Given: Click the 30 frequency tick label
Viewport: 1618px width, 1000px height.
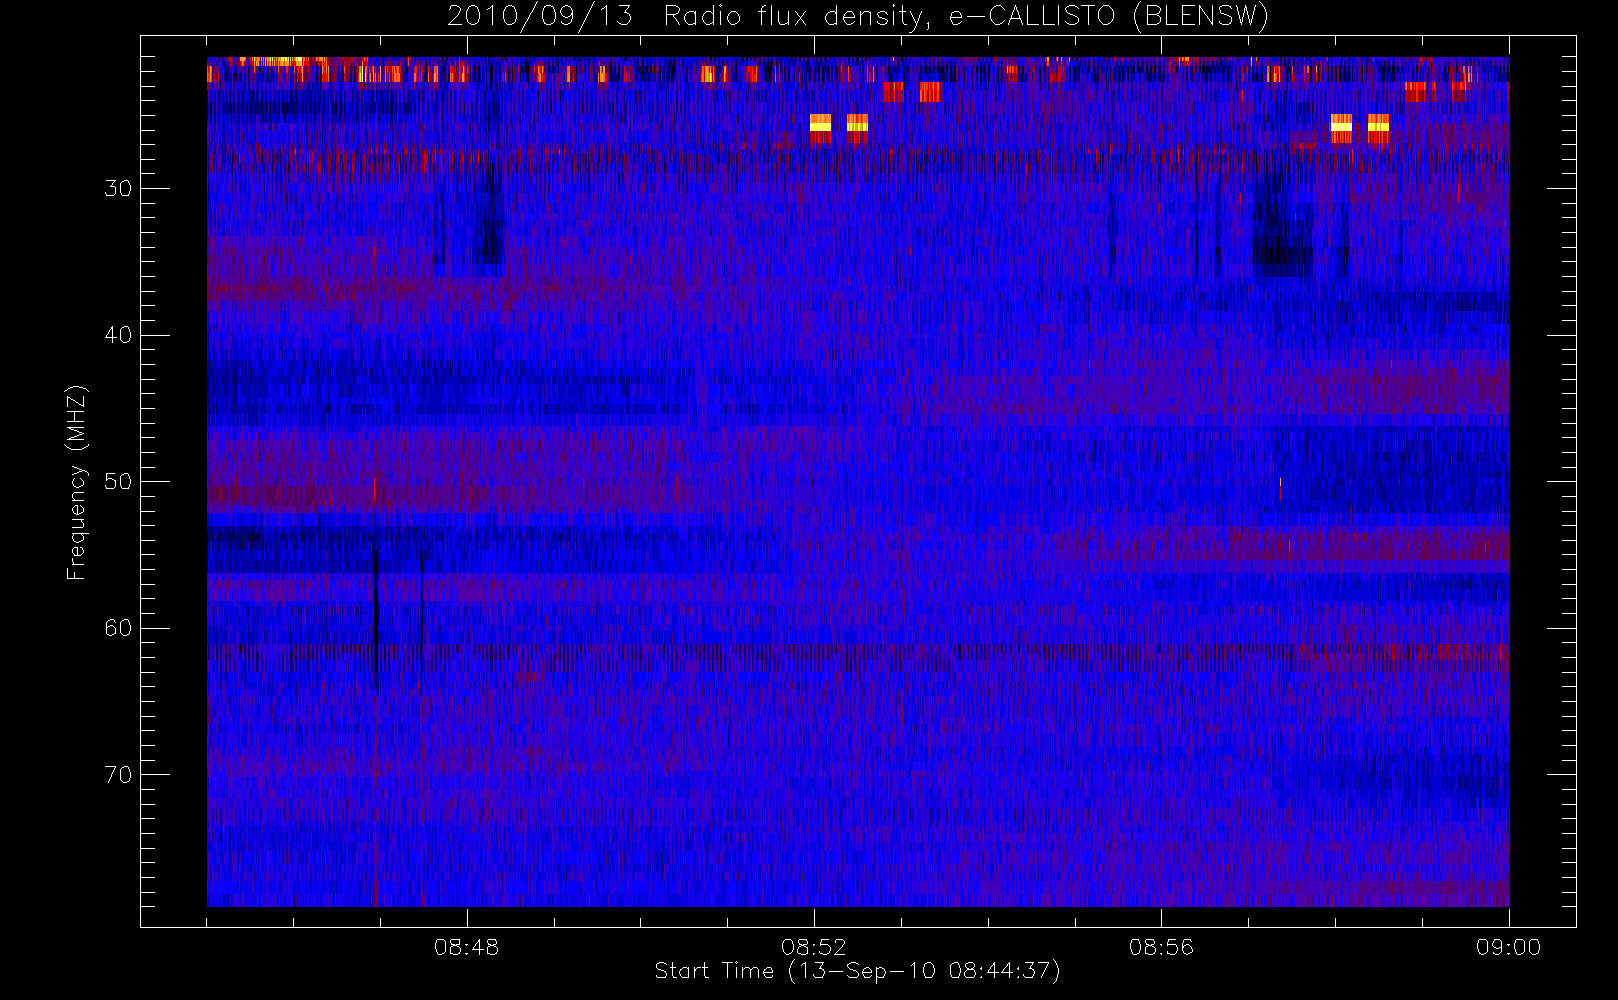Looking at the screenshot, I should tap(118, 189).
